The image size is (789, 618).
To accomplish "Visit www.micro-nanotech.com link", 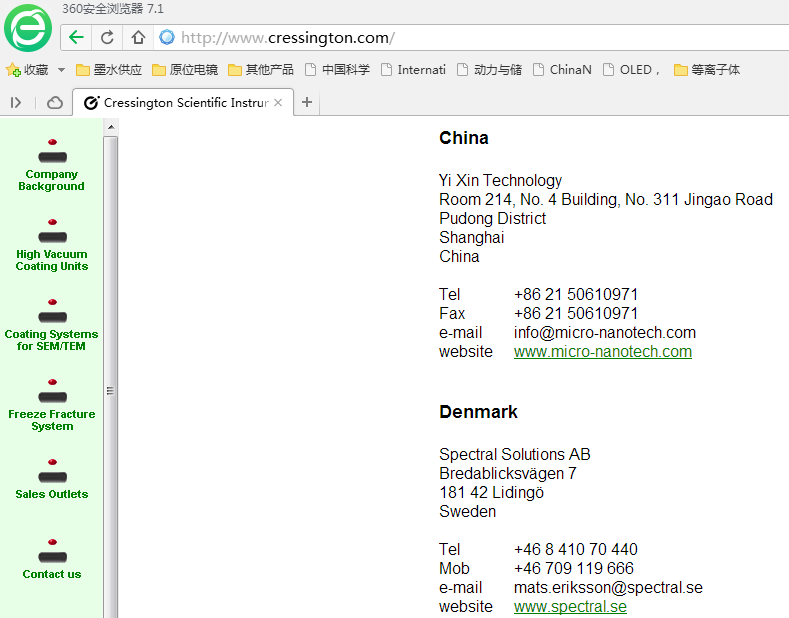I will tap(603, 351).
